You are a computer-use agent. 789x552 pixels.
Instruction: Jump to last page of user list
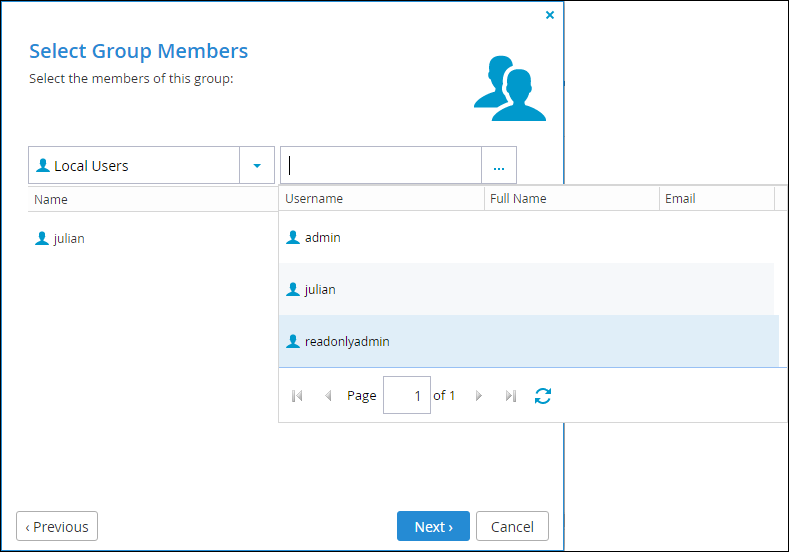[511, 396]
